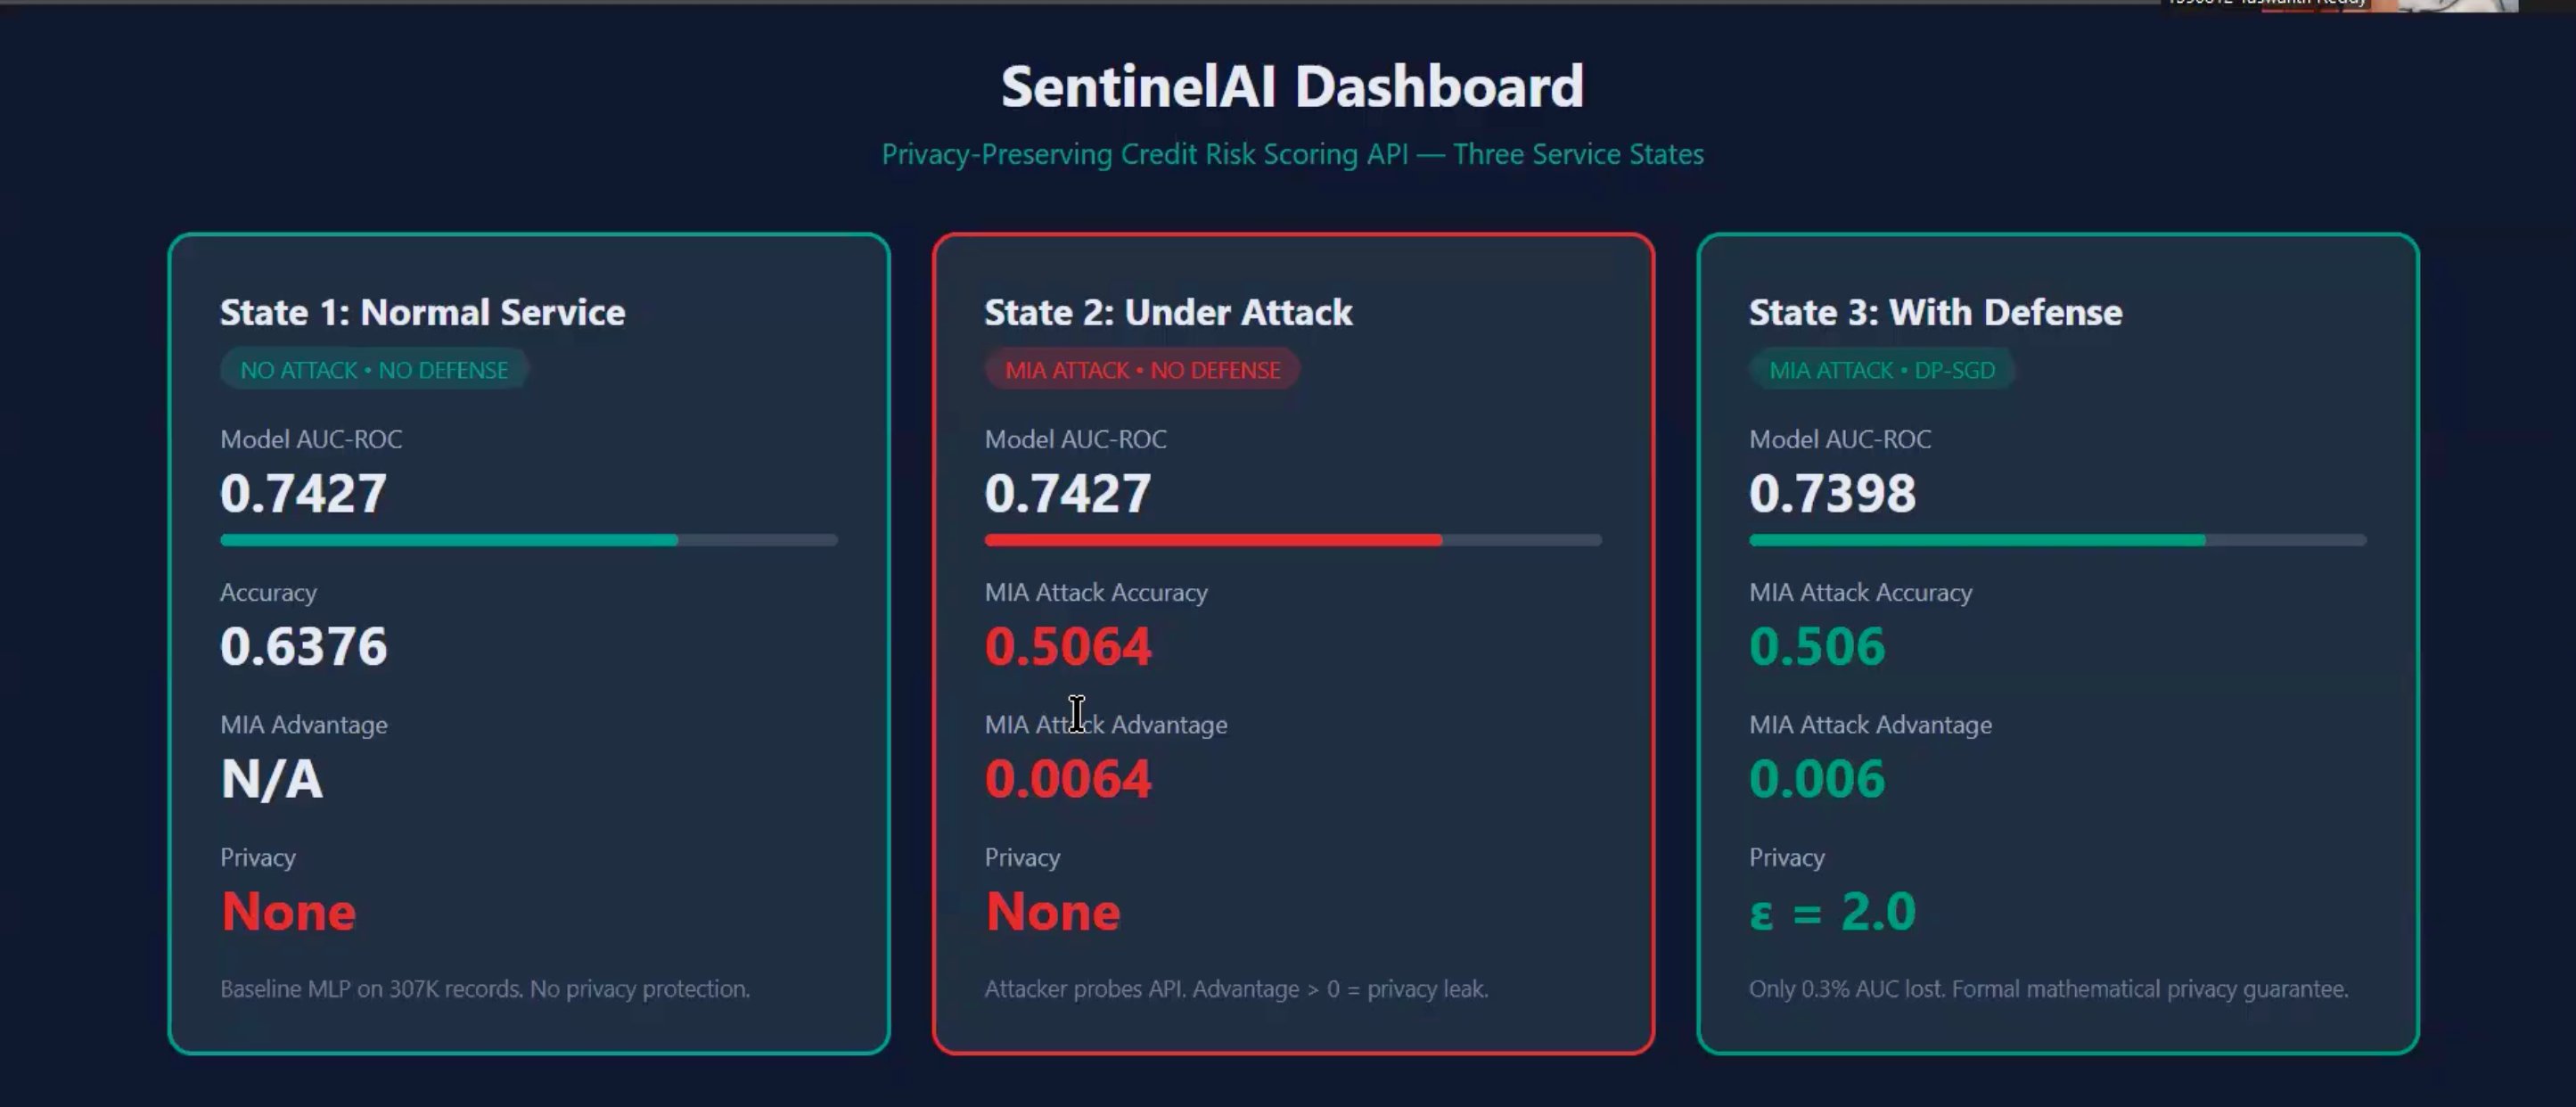Select the Baseline MLP on 307K records note
This screenshot has width=2576, height=1107.
tap(485, 989)
